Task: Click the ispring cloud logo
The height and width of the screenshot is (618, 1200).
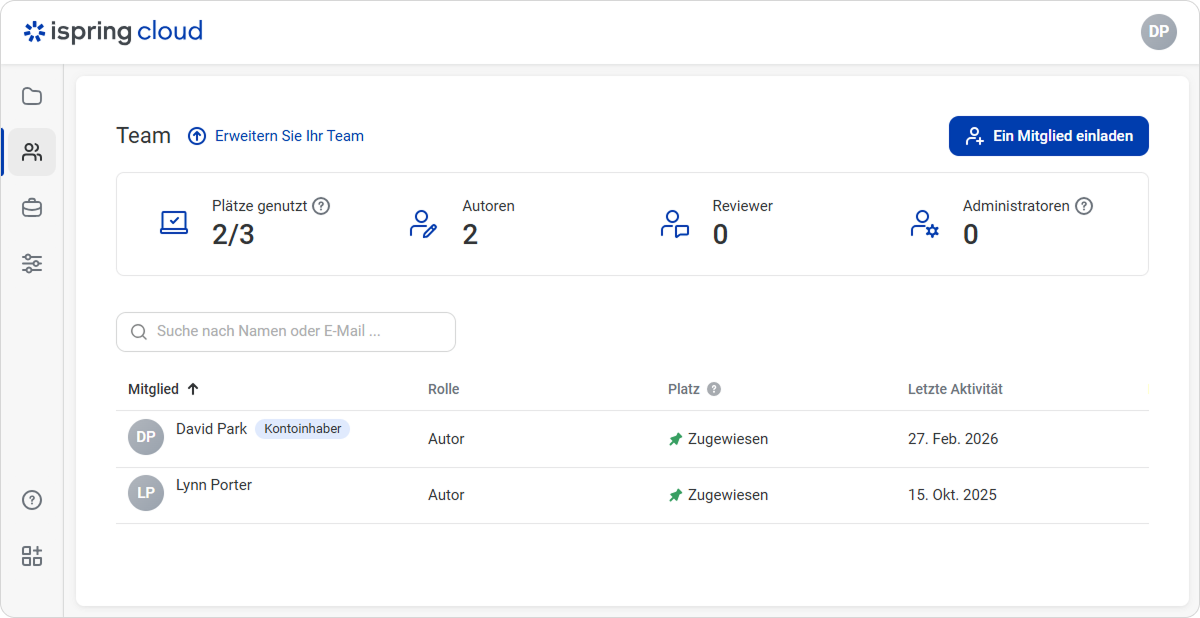Action: tap(113, 31)
